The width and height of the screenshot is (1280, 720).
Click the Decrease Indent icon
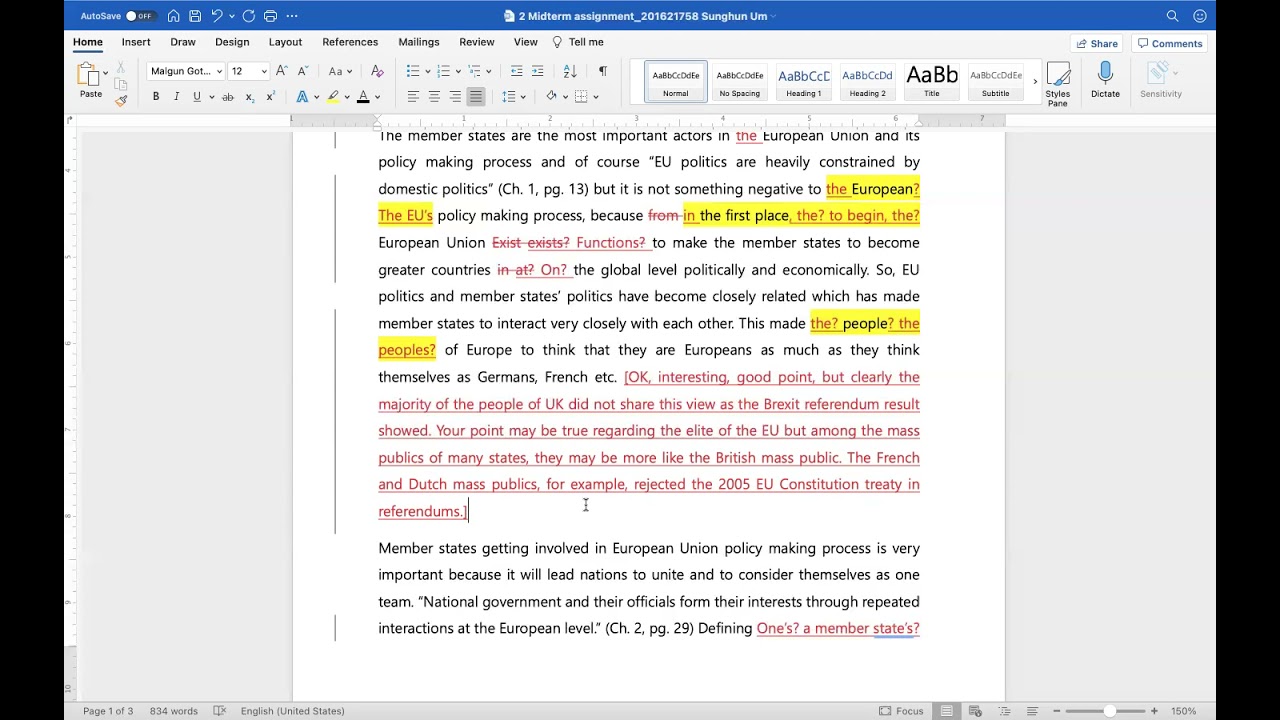(x=516, y=71)
